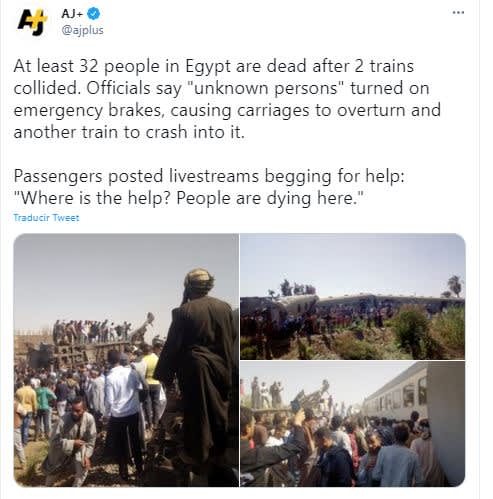Click the Traducir Tweet link
This screenshot has height=499, width=493.
[46, 218]
